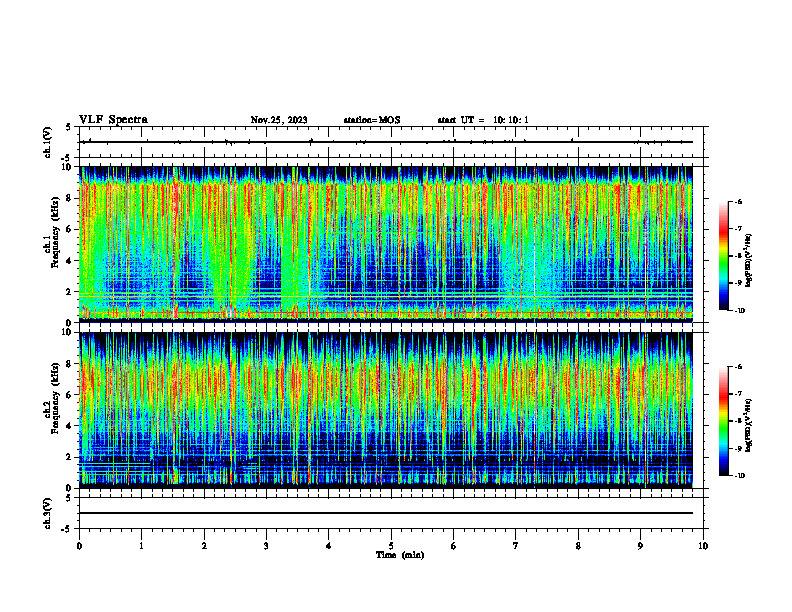Image resolution: width=792 pixels, height=612 pixels.
Task: Click the ch.1 frequency tick label "8"
Action: (x=70, y=198)
